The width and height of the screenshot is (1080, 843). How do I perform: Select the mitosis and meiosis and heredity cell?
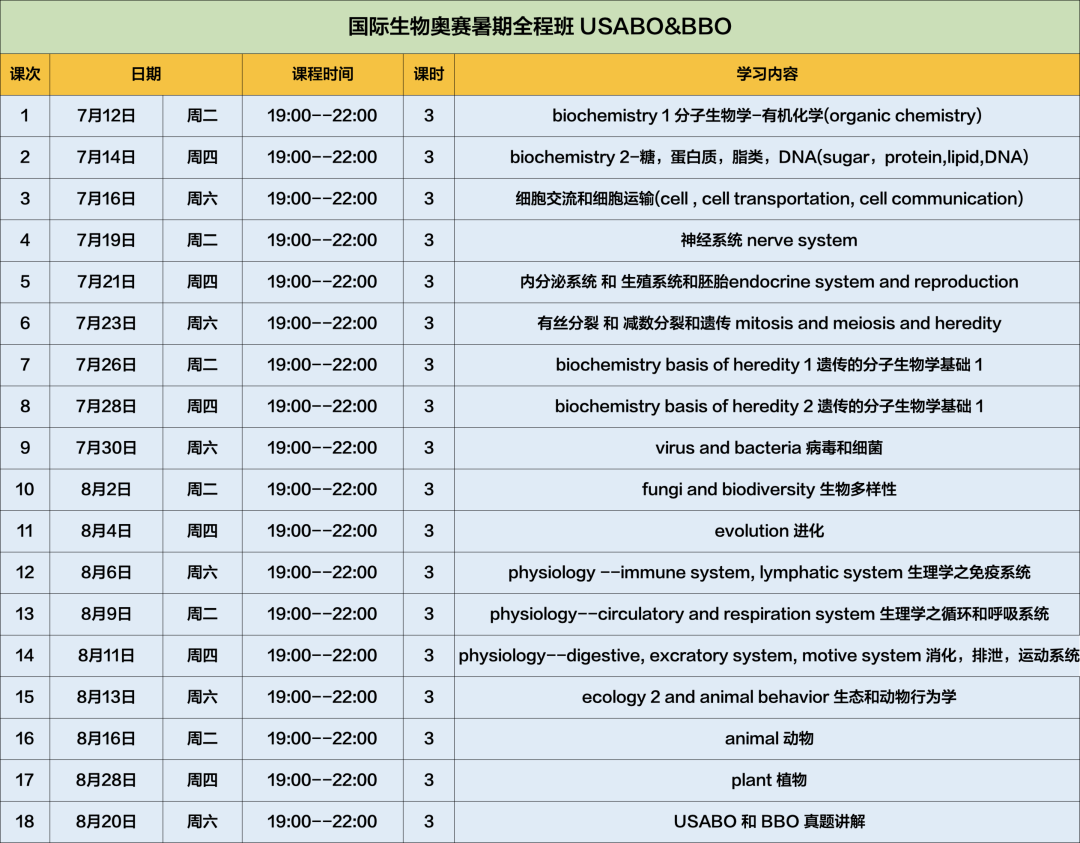click(x=767, y=323)
